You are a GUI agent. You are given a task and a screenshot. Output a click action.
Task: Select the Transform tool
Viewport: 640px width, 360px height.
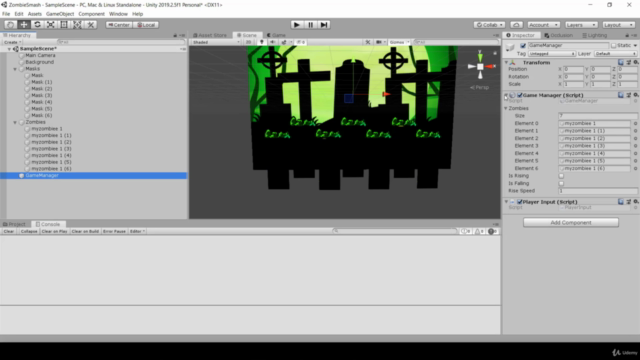coord(77,25)
